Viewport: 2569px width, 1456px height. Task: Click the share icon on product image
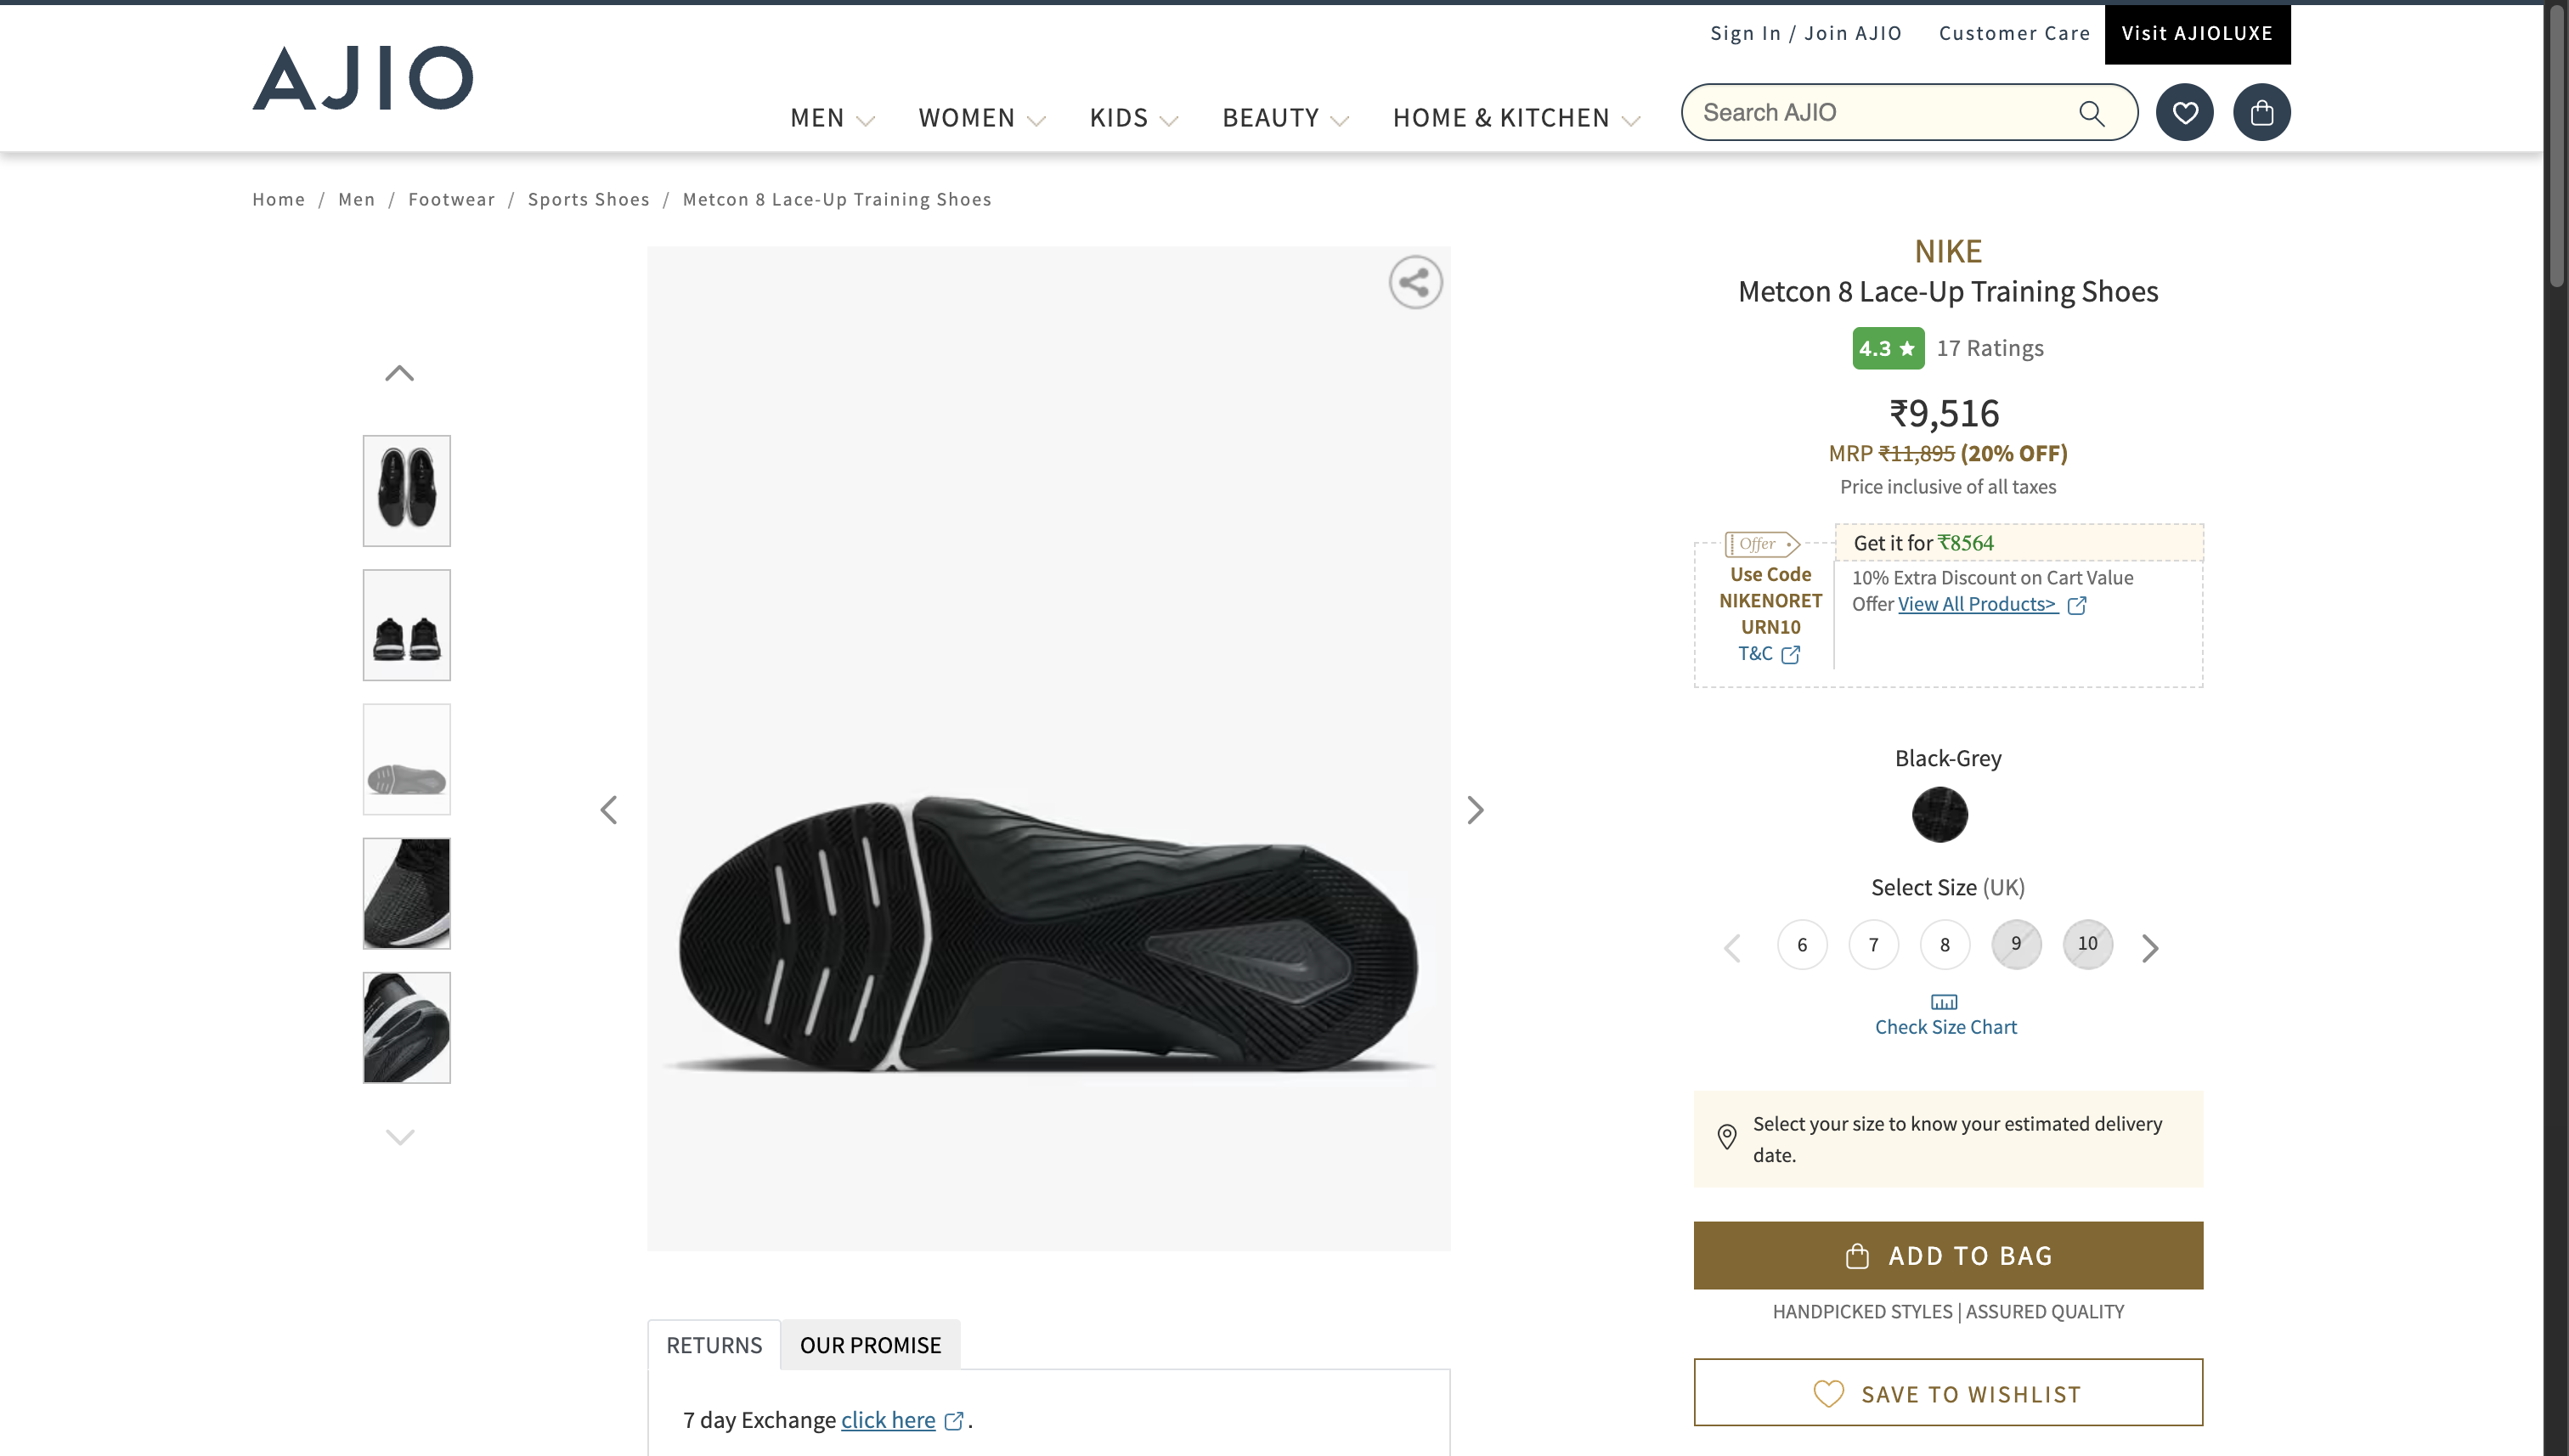coord(1415,282)
